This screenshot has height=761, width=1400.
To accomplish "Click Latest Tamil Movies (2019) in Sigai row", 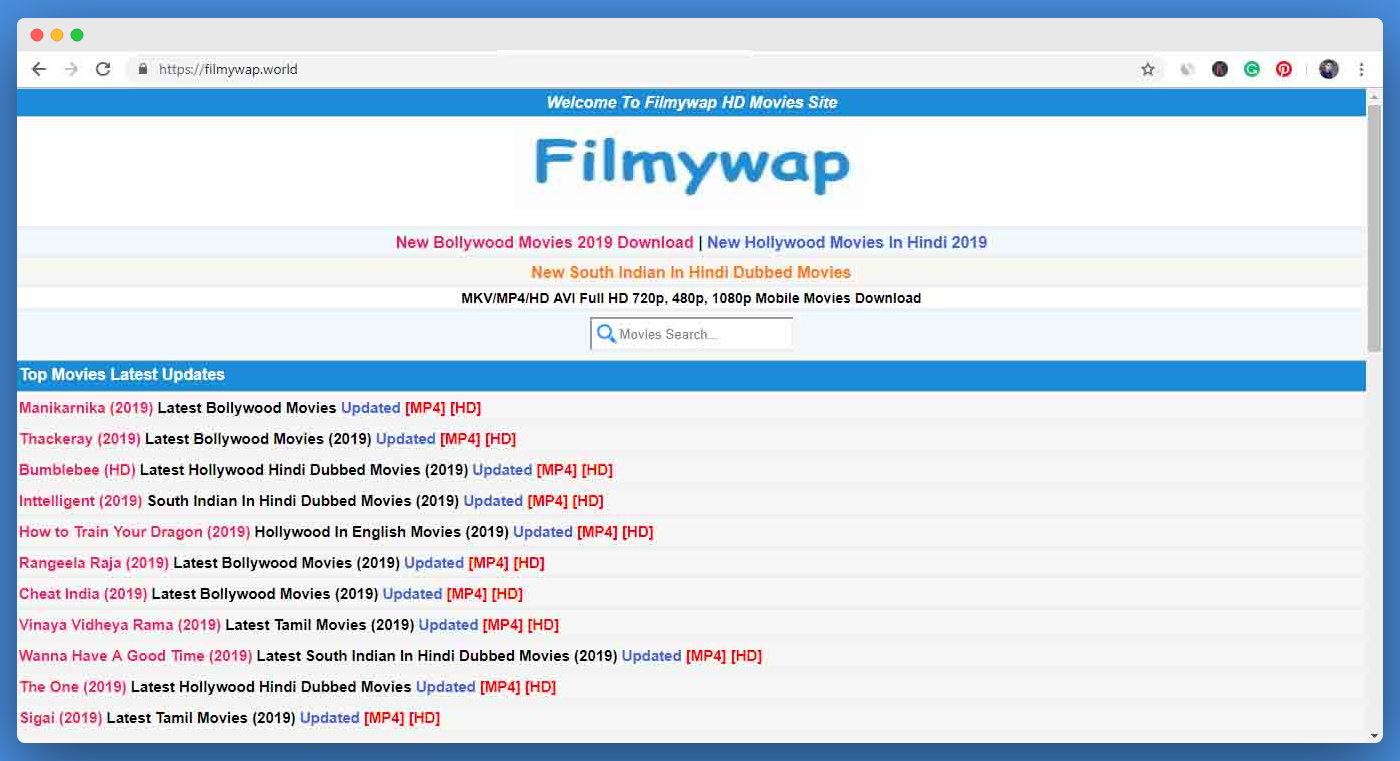I will (201, 718).
